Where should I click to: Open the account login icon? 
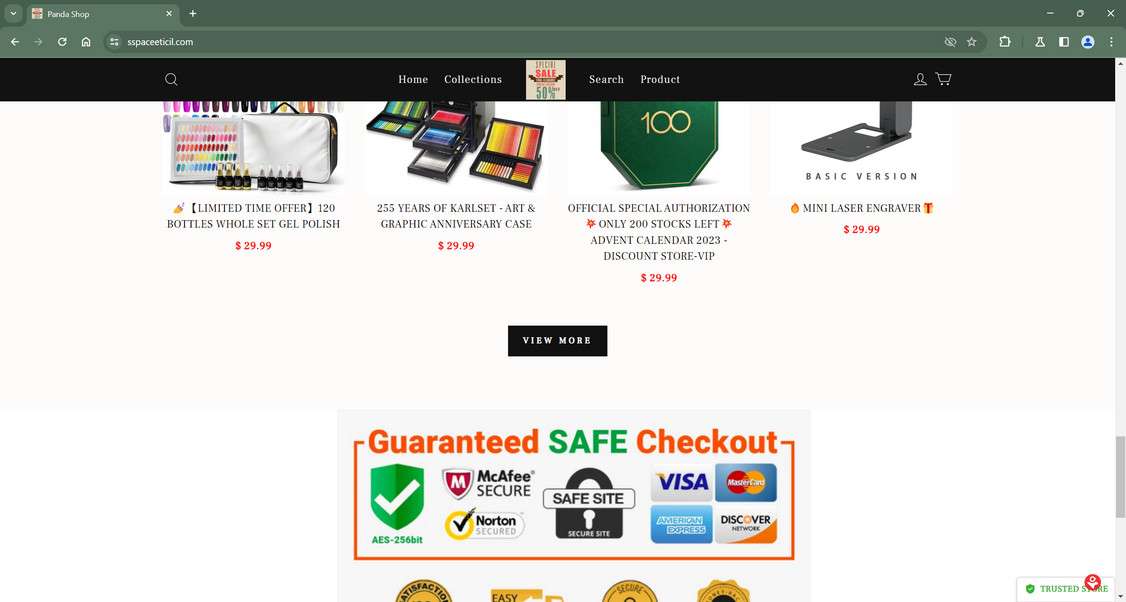point(920,79)
